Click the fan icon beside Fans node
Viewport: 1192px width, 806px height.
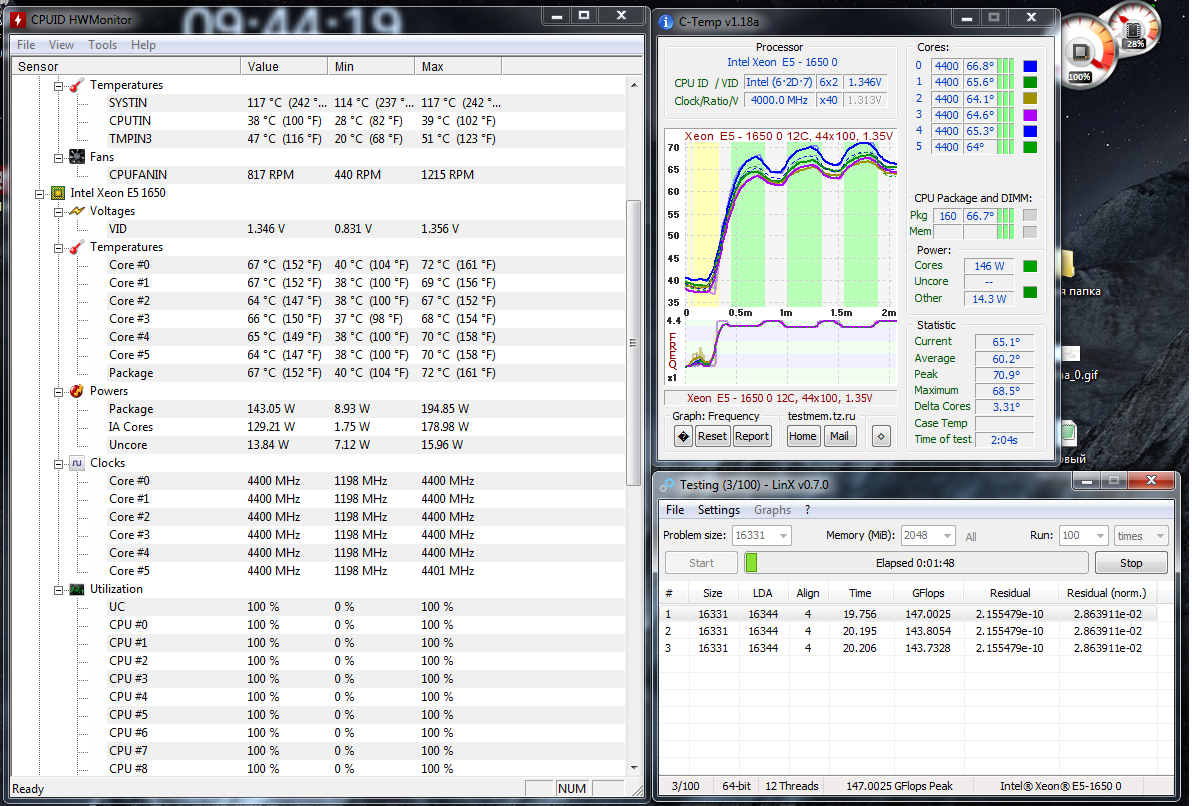coord(77,157)
